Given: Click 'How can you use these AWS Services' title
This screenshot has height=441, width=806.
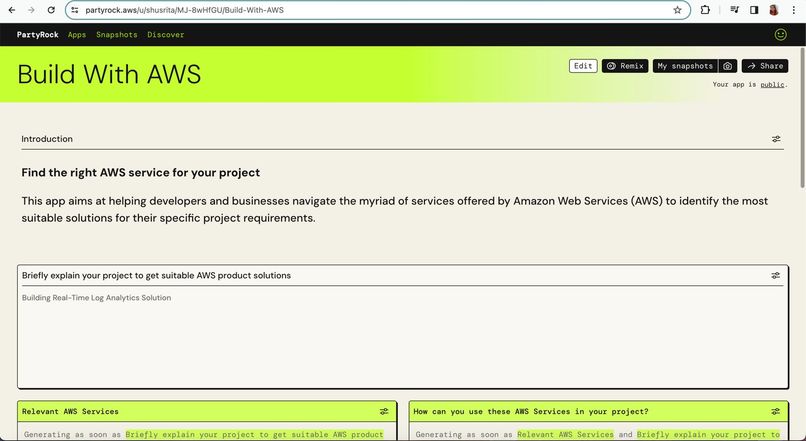Looking at the screenshot, I should [x=531, y=411].
